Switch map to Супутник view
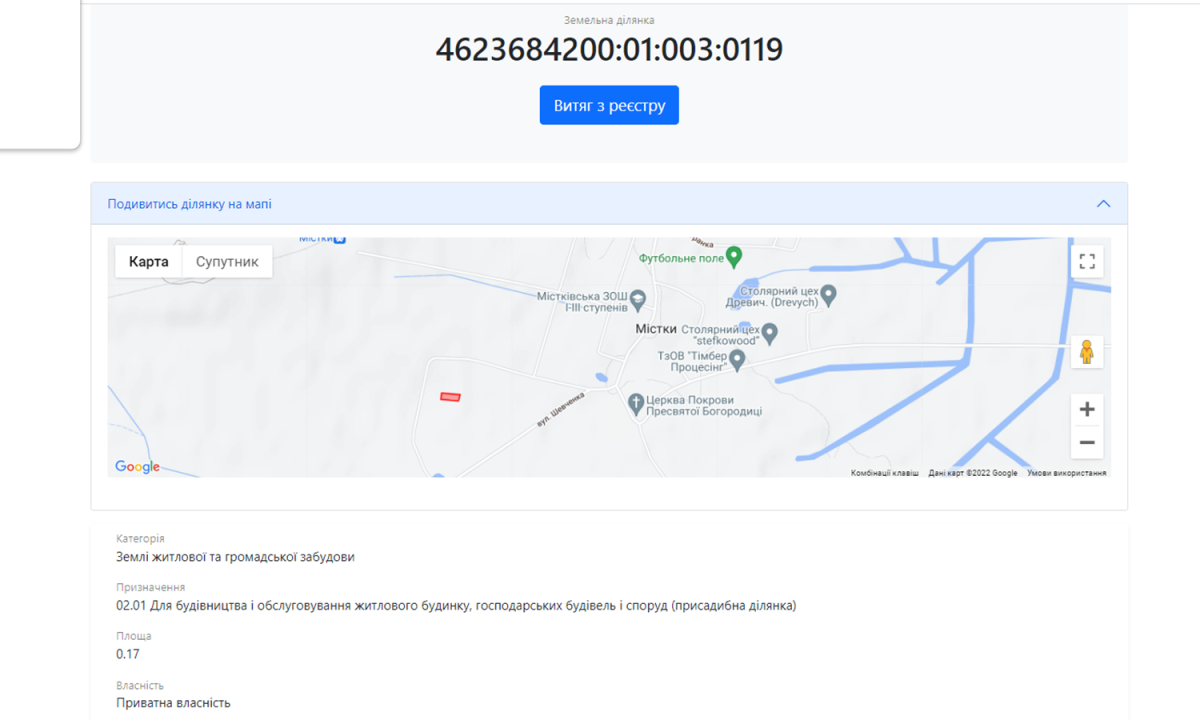 227,262
